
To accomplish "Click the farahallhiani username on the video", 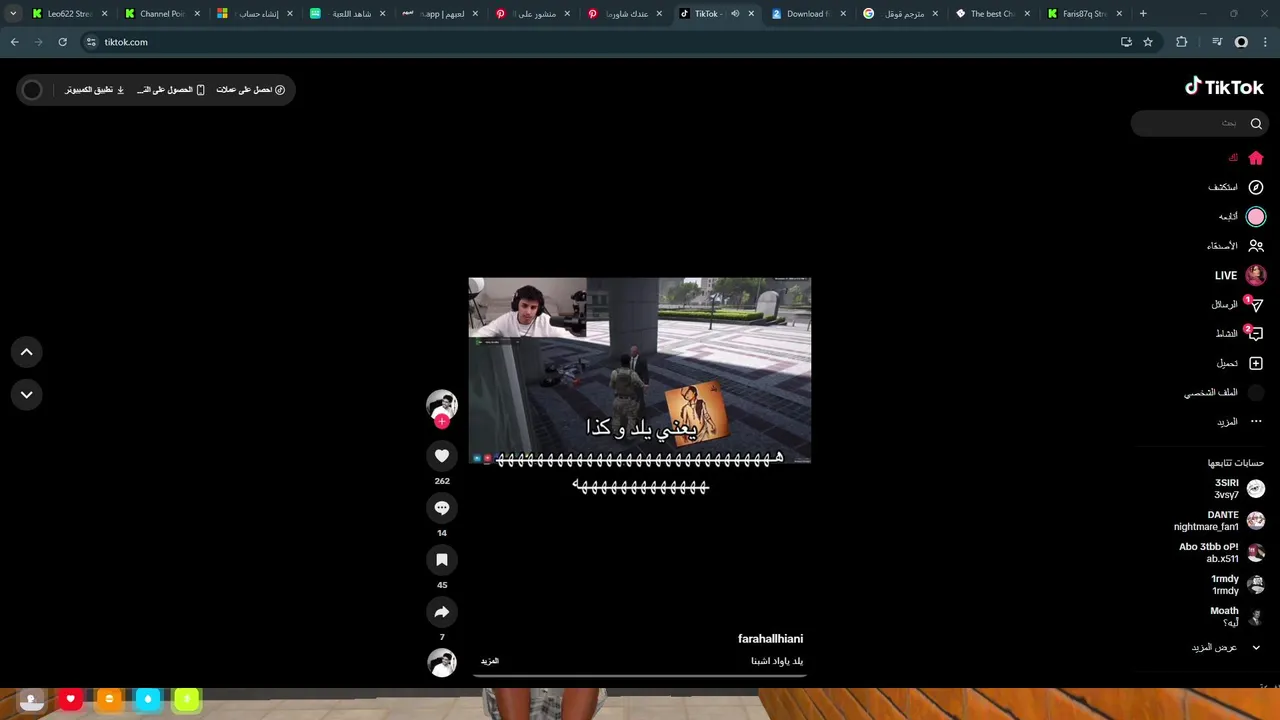I will pos(770,639).
